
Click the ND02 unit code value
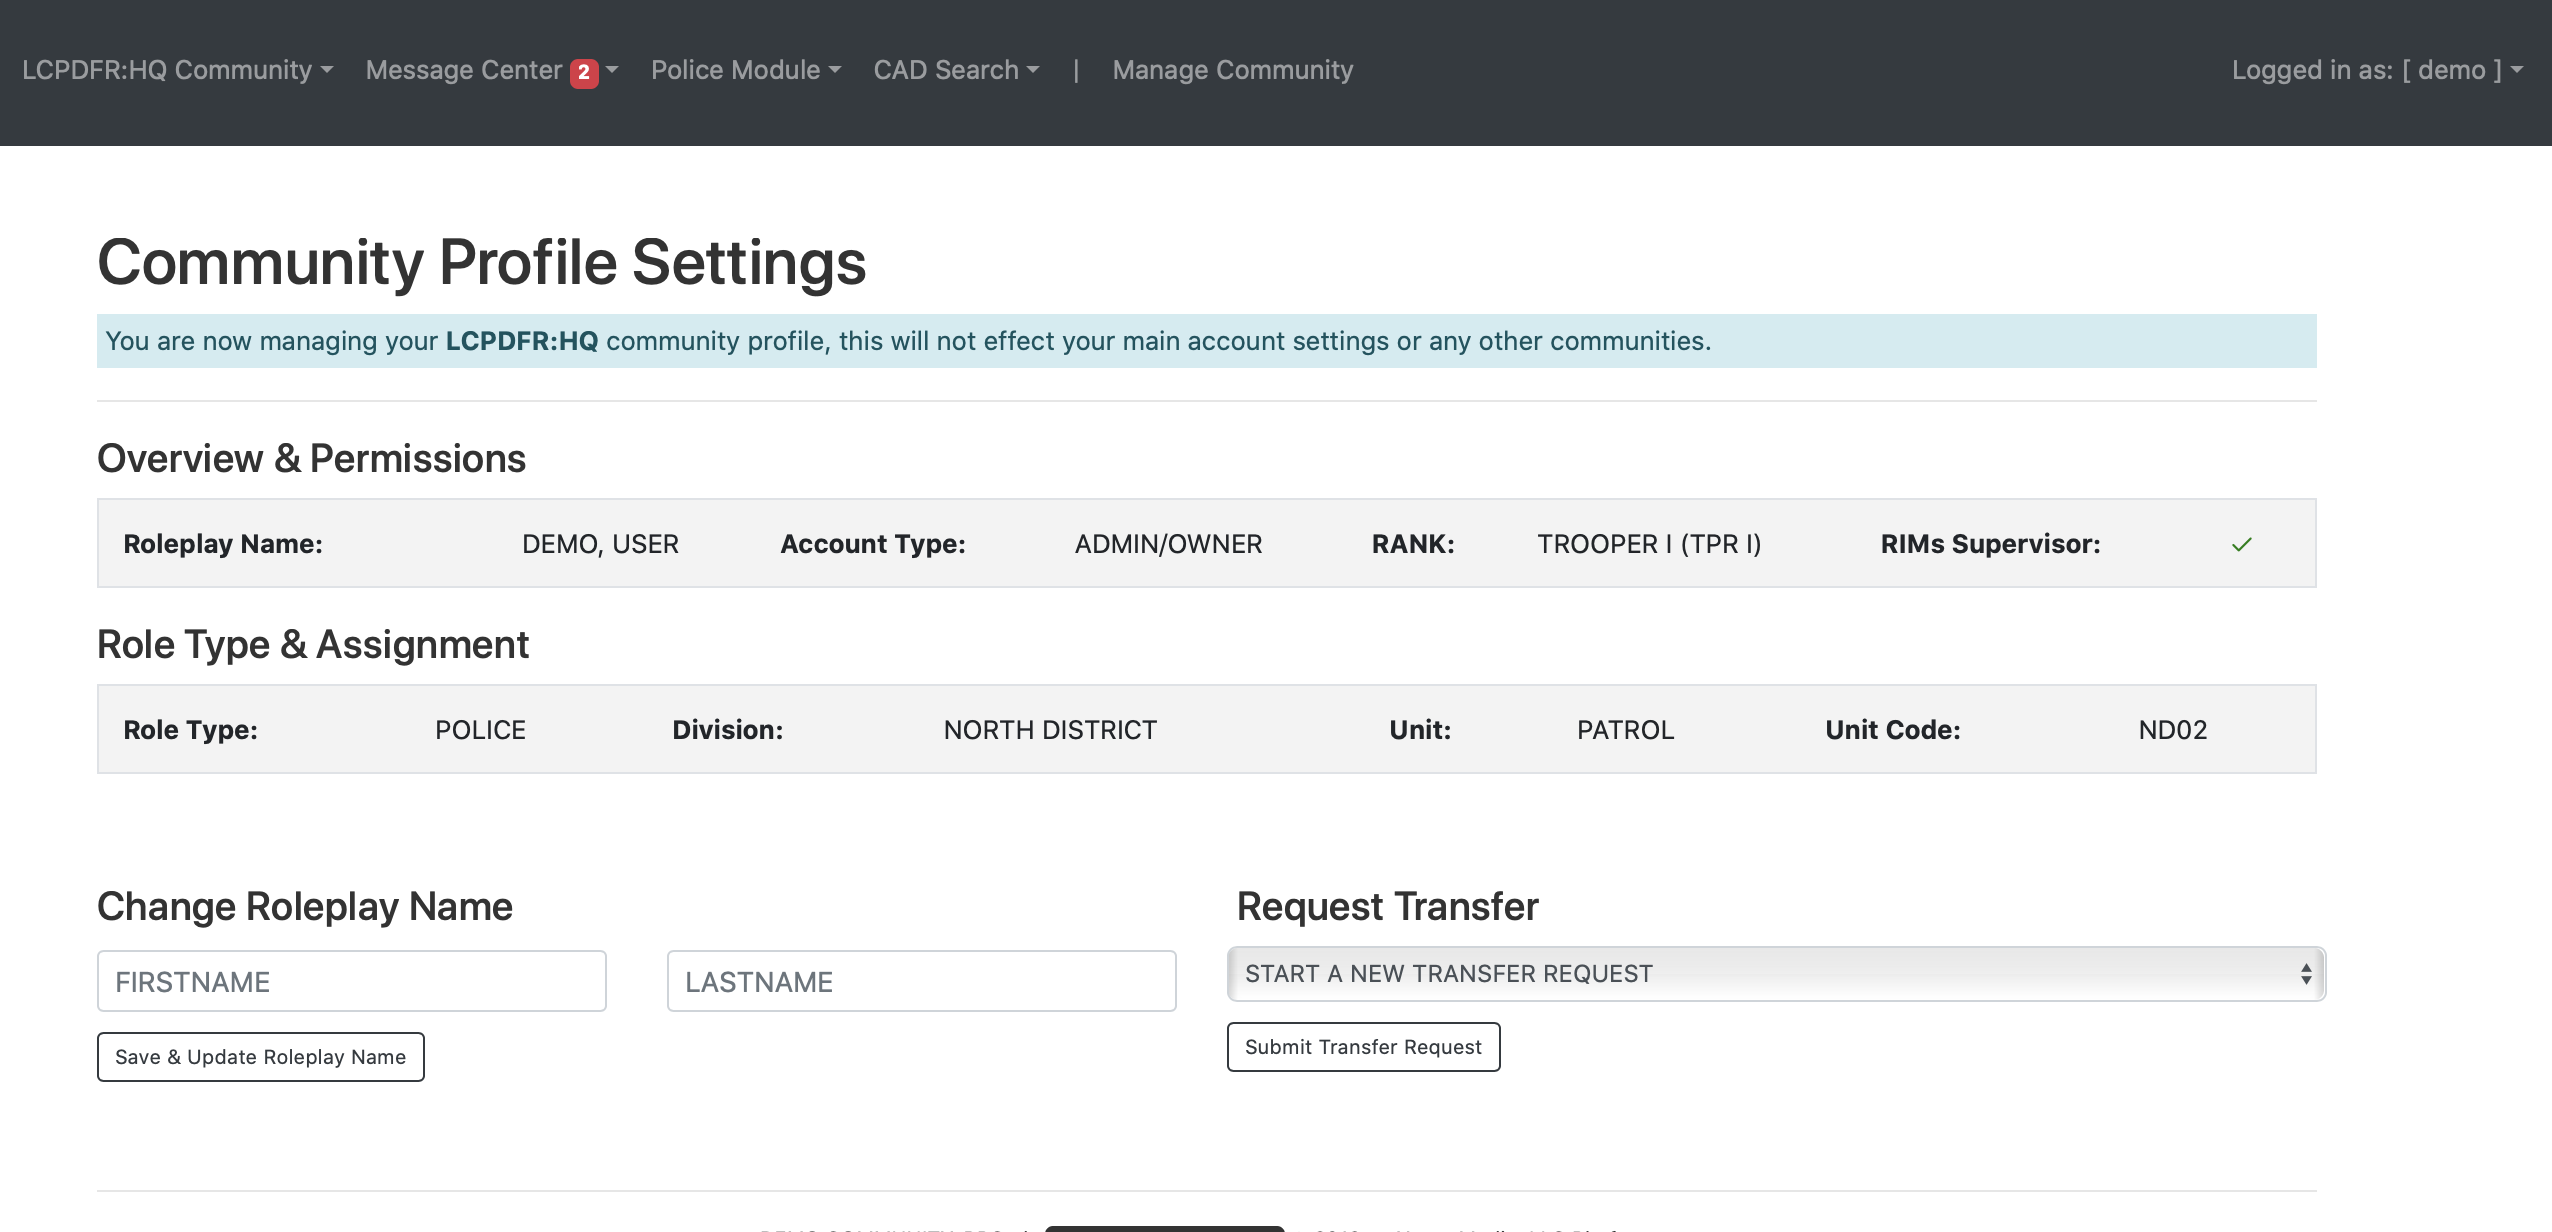pos(2172,730)
